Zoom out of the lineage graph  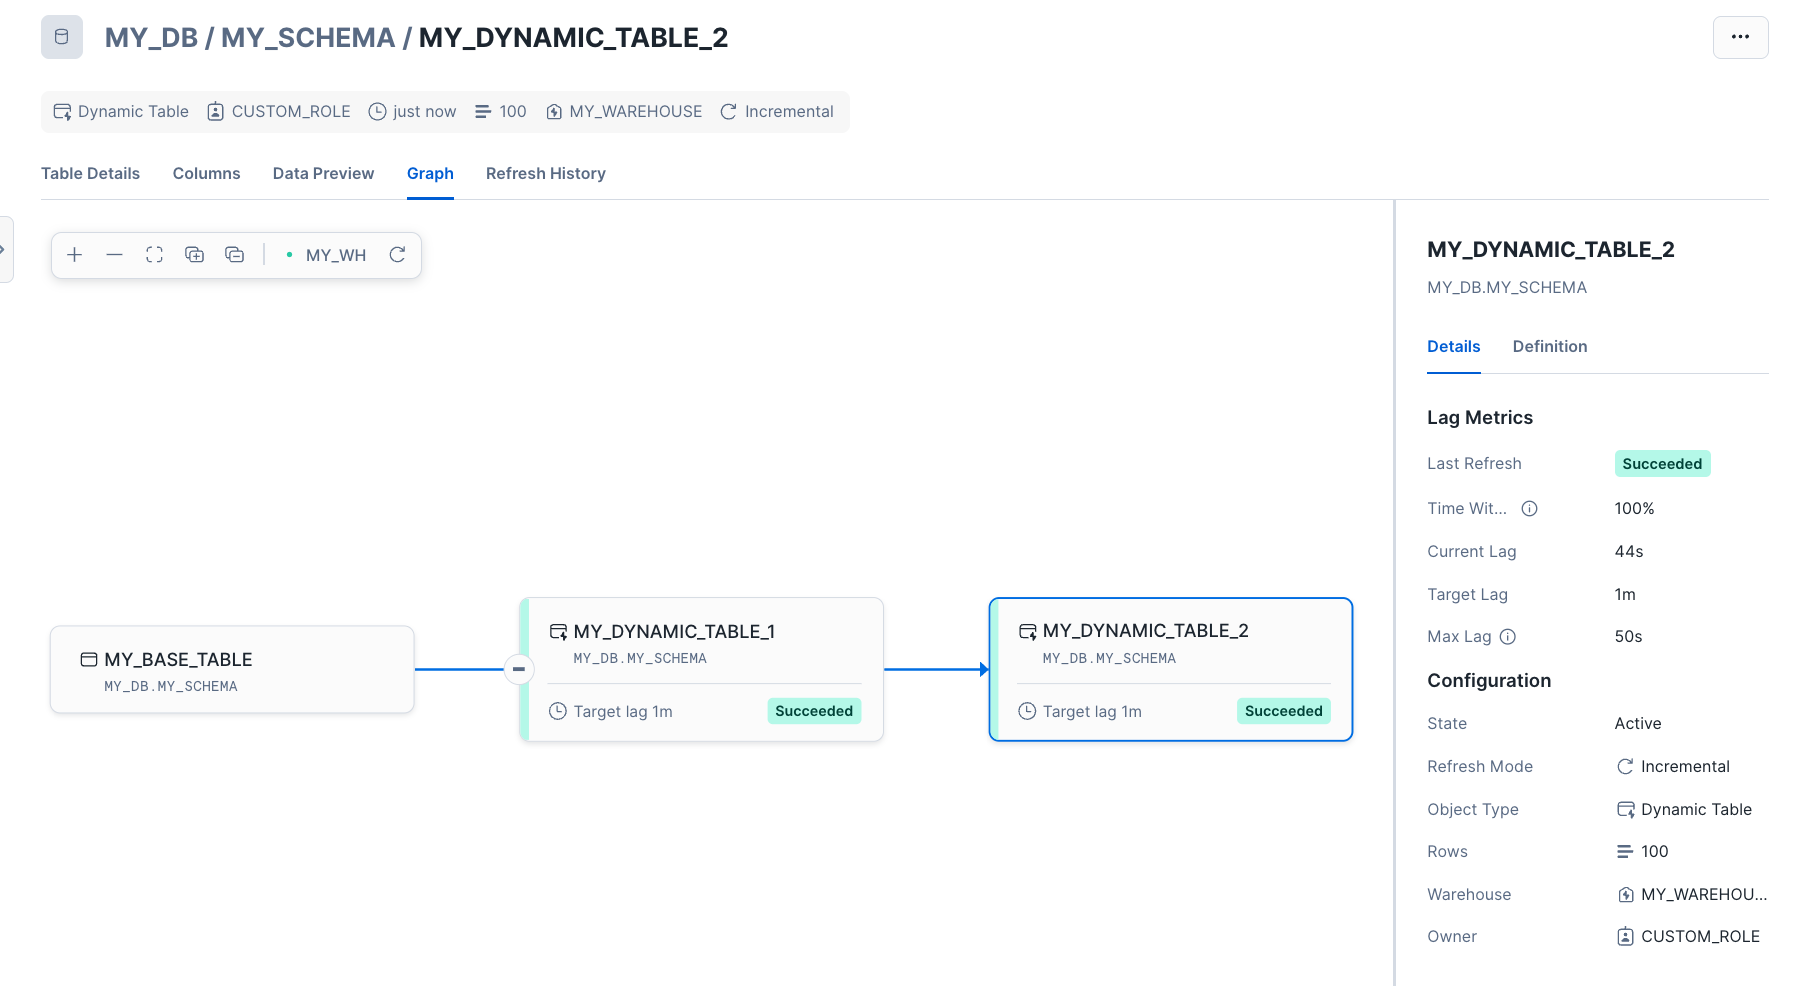point(114,255)
